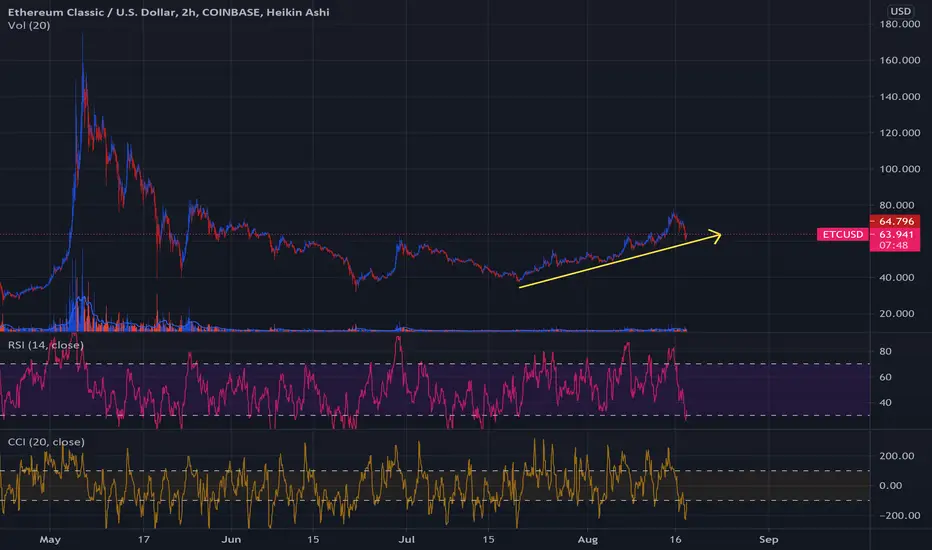
Task: Click the Ethereum Classic / U.S. Dollar chart title
Action: (168, 12)
